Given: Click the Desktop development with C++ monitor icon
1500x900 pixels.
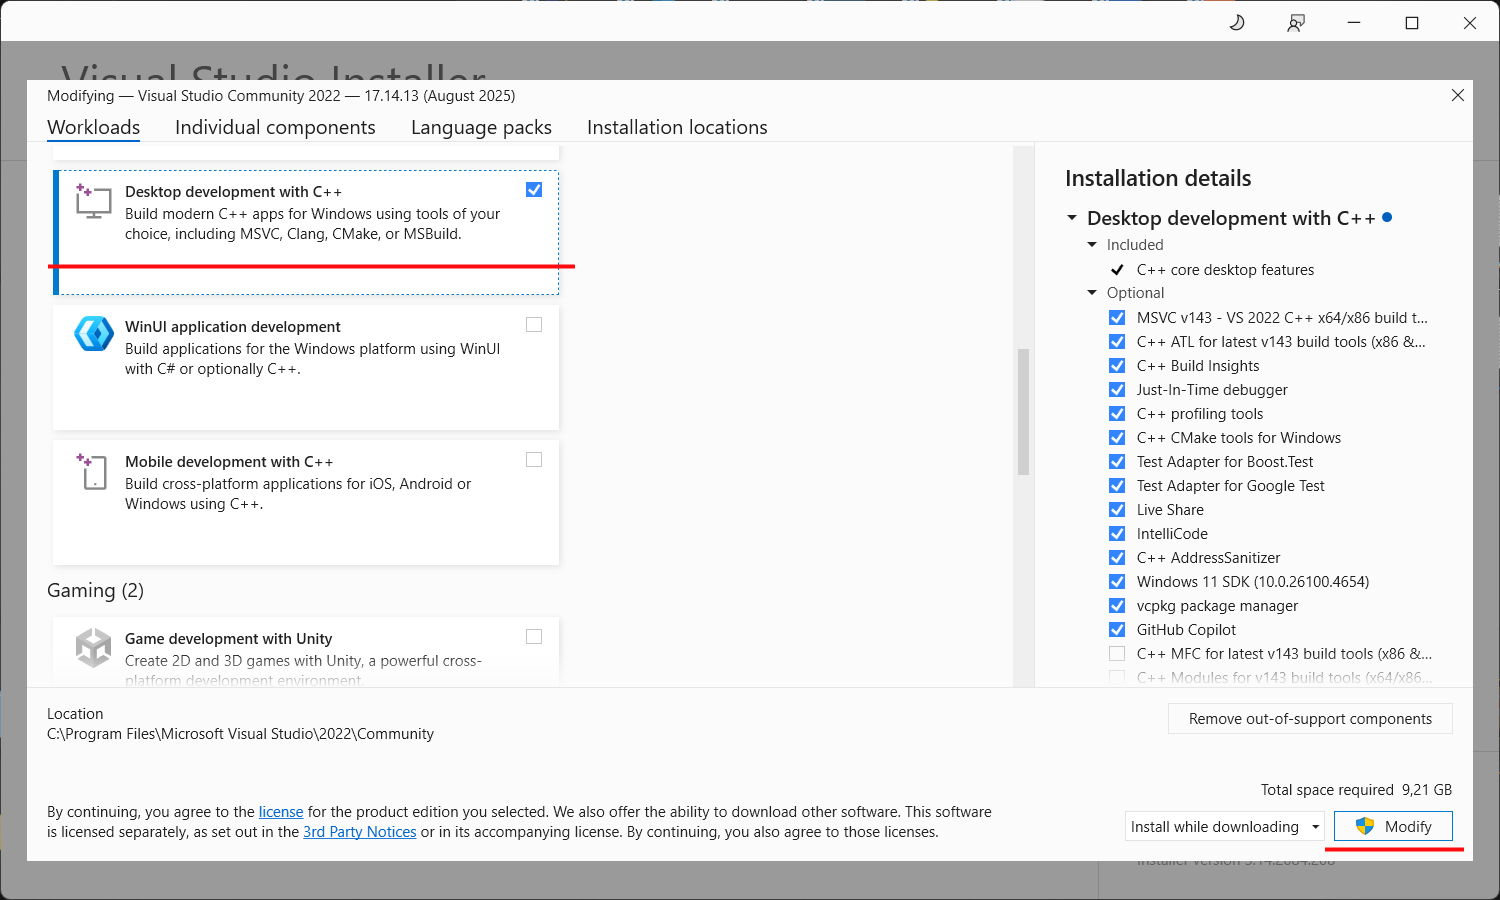Looking at the screenshot, I should [93, 200].
